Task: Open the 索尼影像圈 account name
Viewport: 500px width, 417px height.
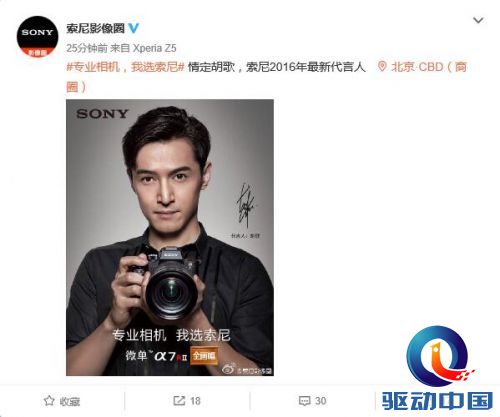Action: coord(95,28)
